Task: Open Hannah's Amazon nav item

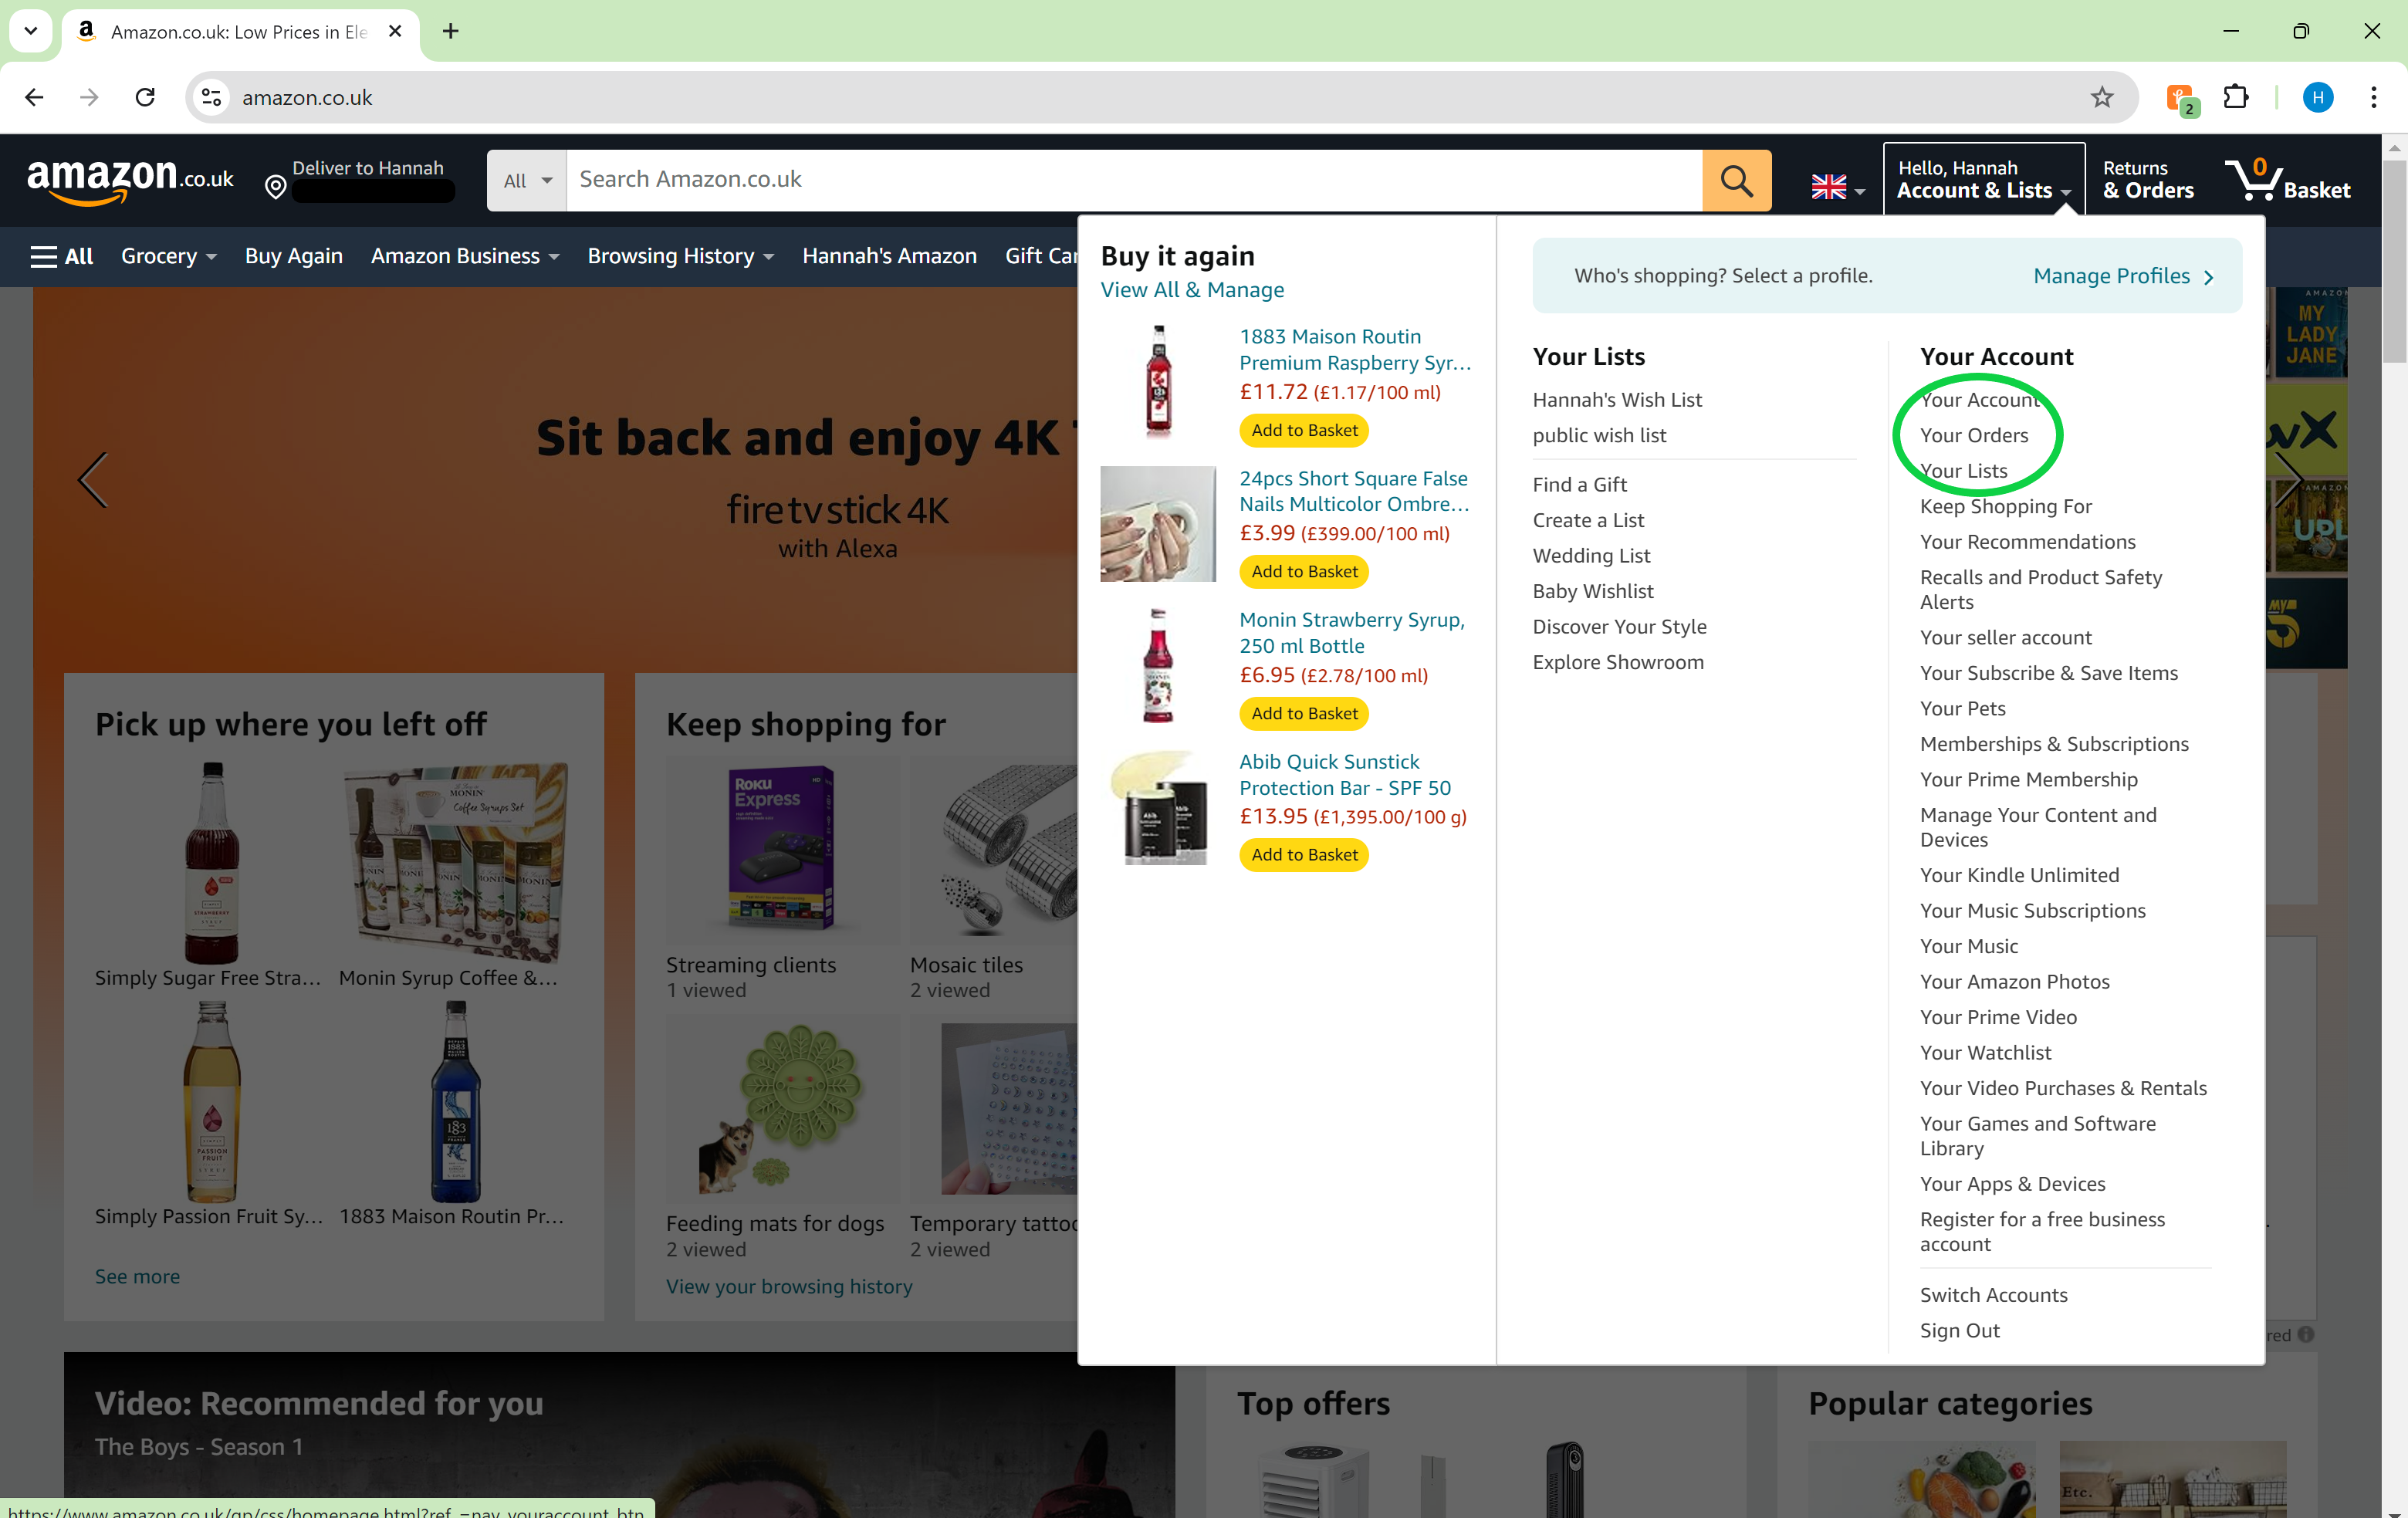Action: (889, 256)
